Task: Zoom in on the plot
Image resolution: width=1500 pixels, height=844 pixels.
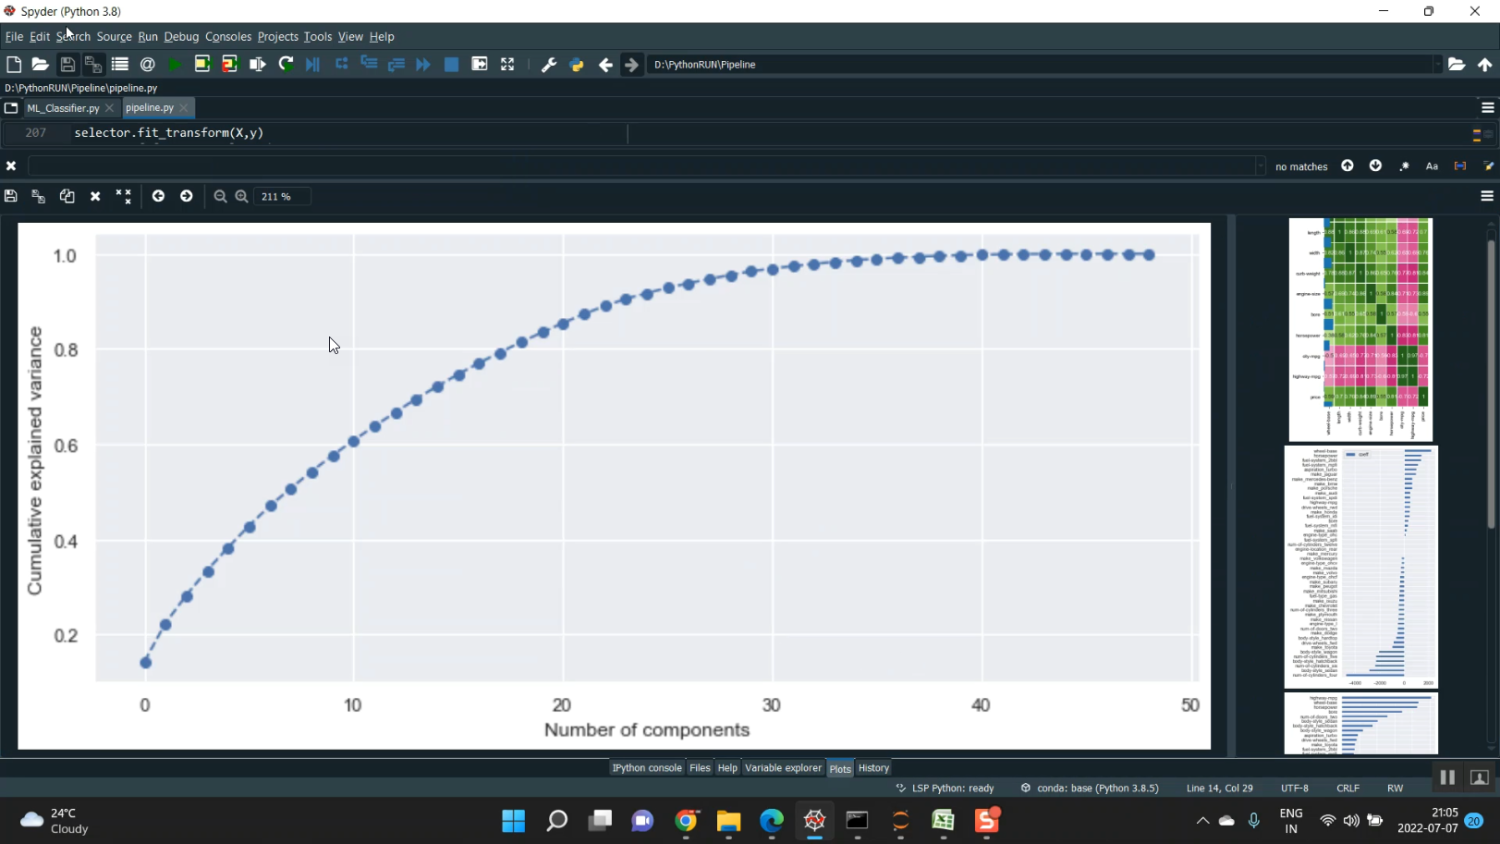Action: tap(242, 197)
